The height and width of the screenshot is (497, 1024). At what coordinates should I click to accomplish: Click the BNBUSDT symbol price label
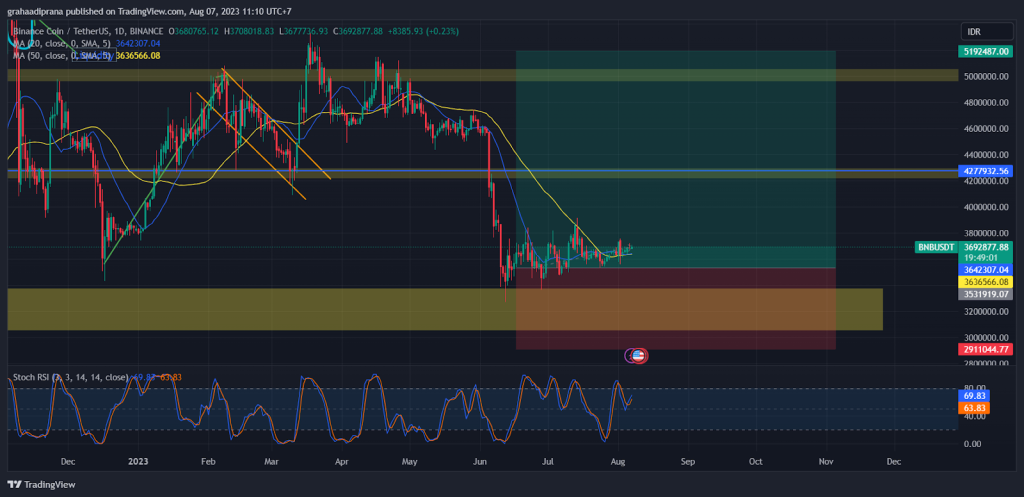(x=936, y=247)
